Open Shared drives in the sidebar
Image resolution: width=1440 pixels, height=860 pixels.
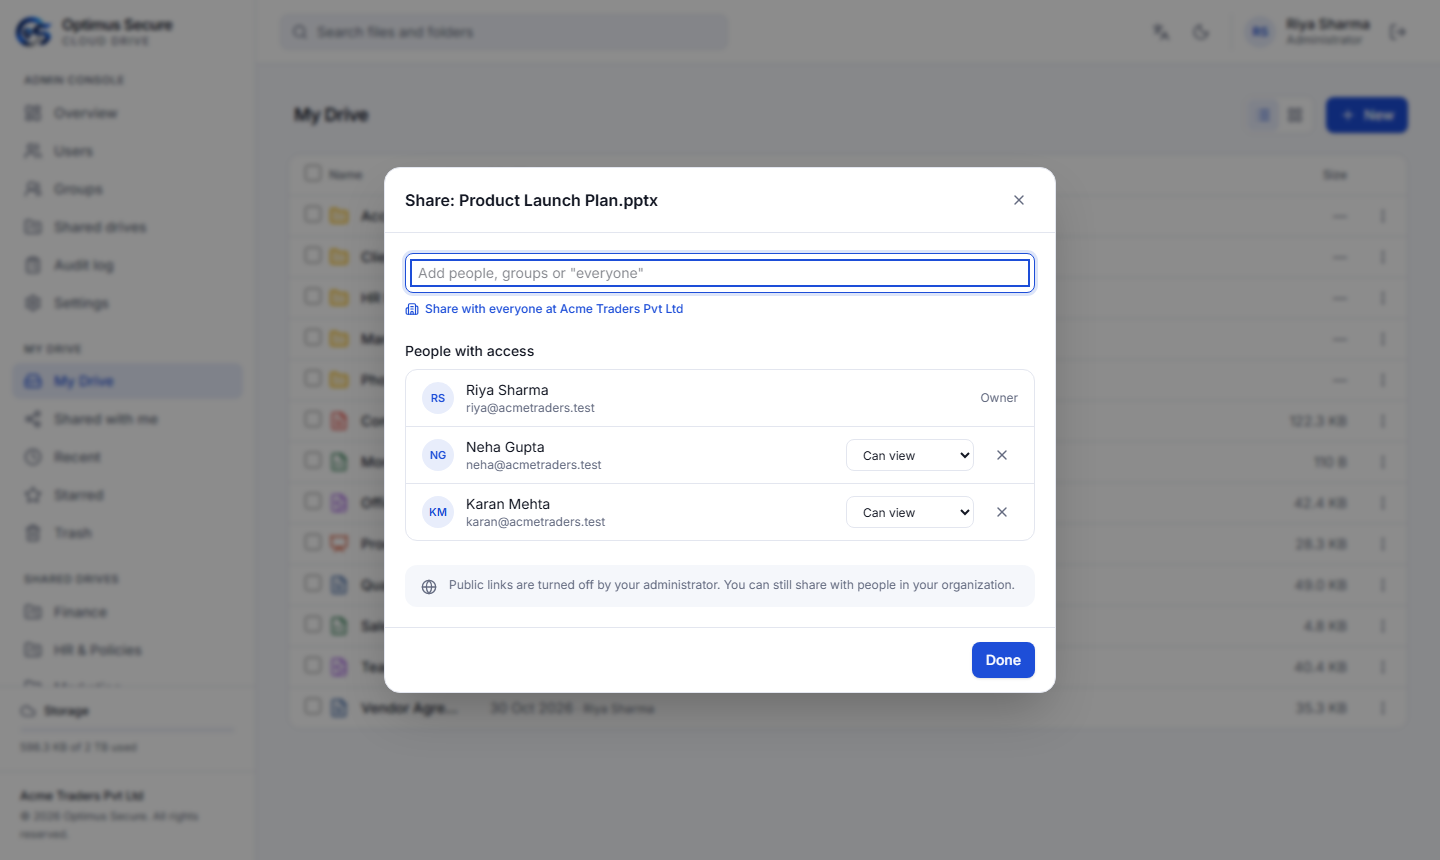127,227
